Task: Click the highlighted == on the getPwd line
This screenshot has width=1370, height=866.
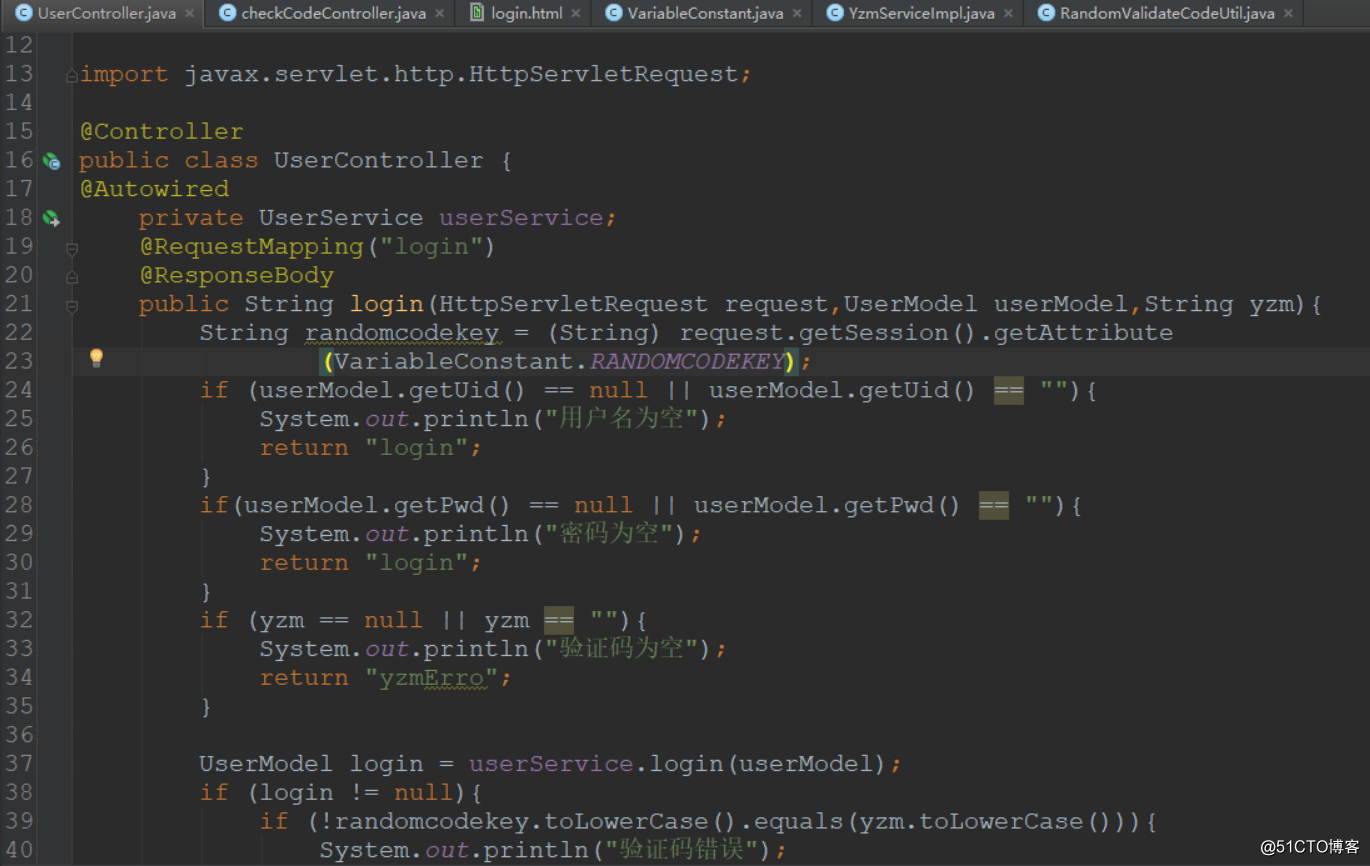Action: 993,505
